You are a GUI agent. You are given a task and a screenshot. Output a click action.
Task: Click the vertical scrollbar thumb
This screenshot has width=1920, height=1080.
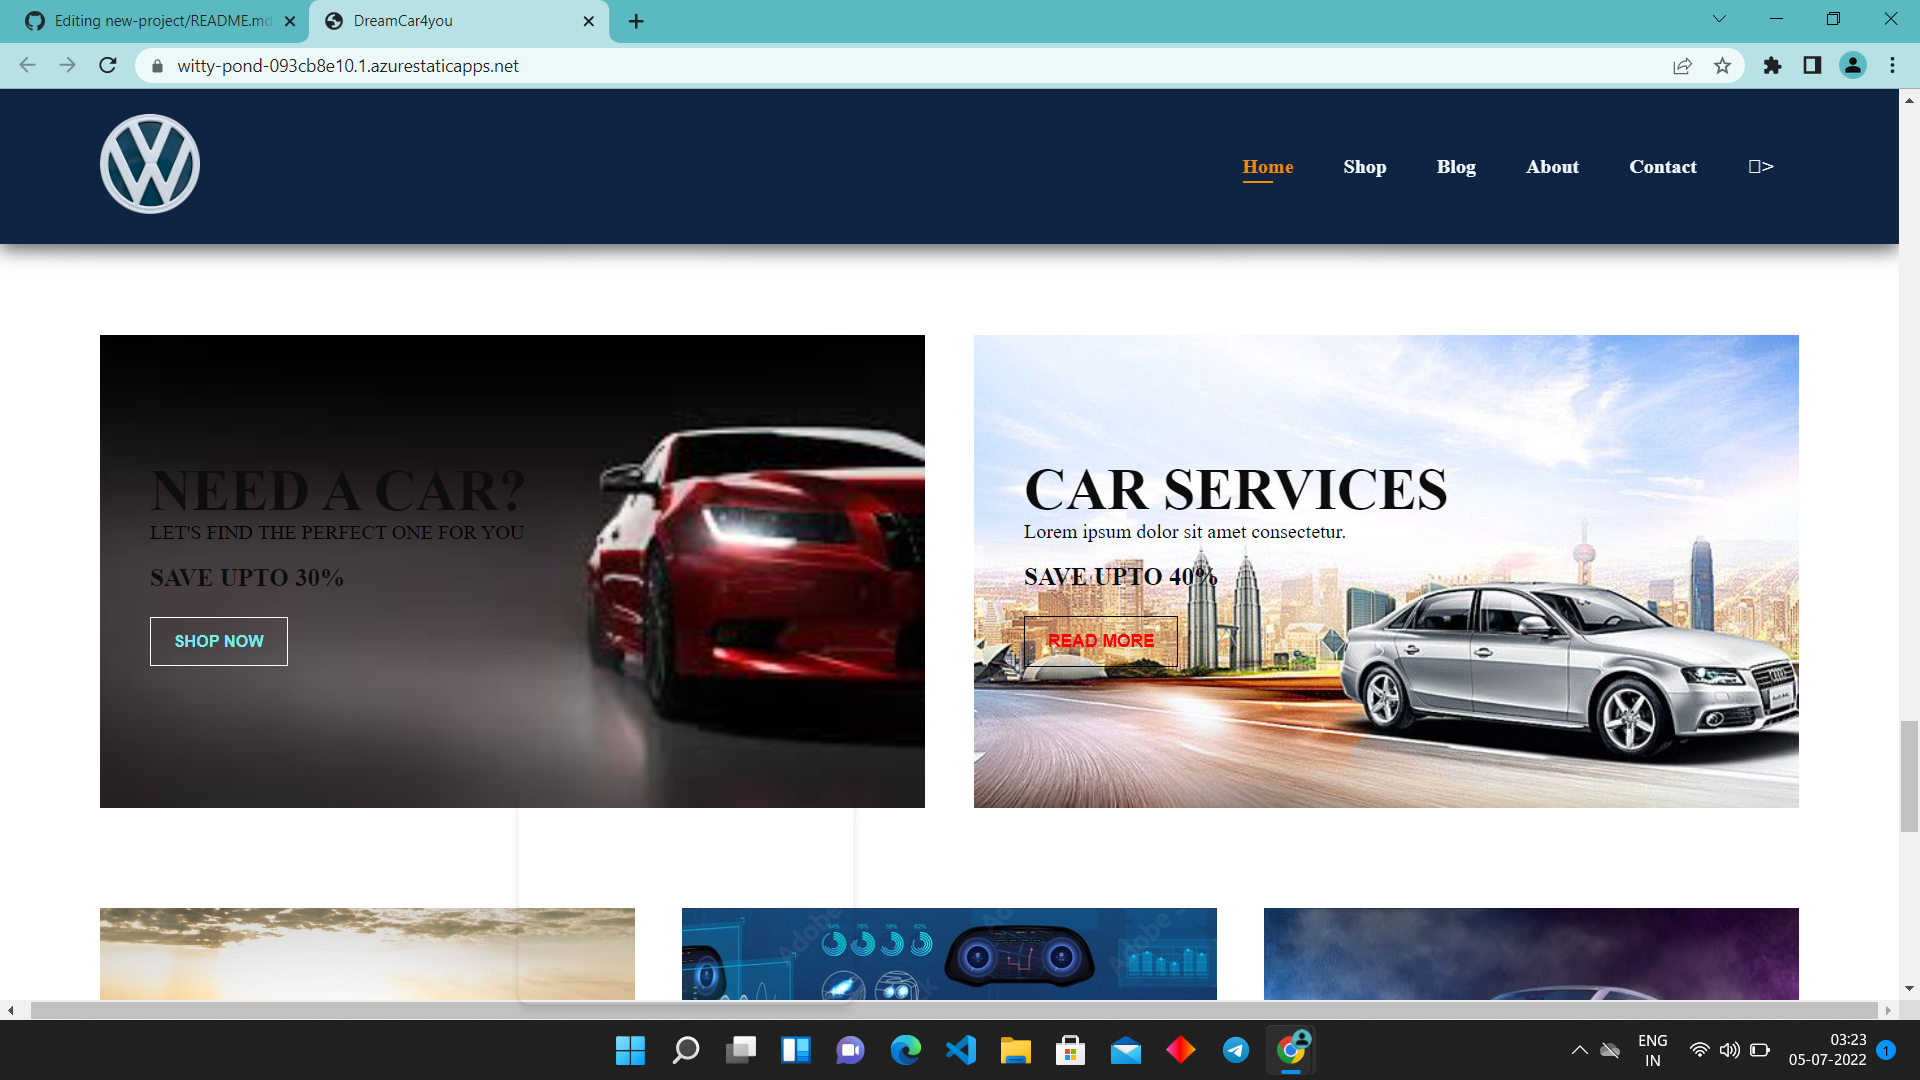[1909, 776]
